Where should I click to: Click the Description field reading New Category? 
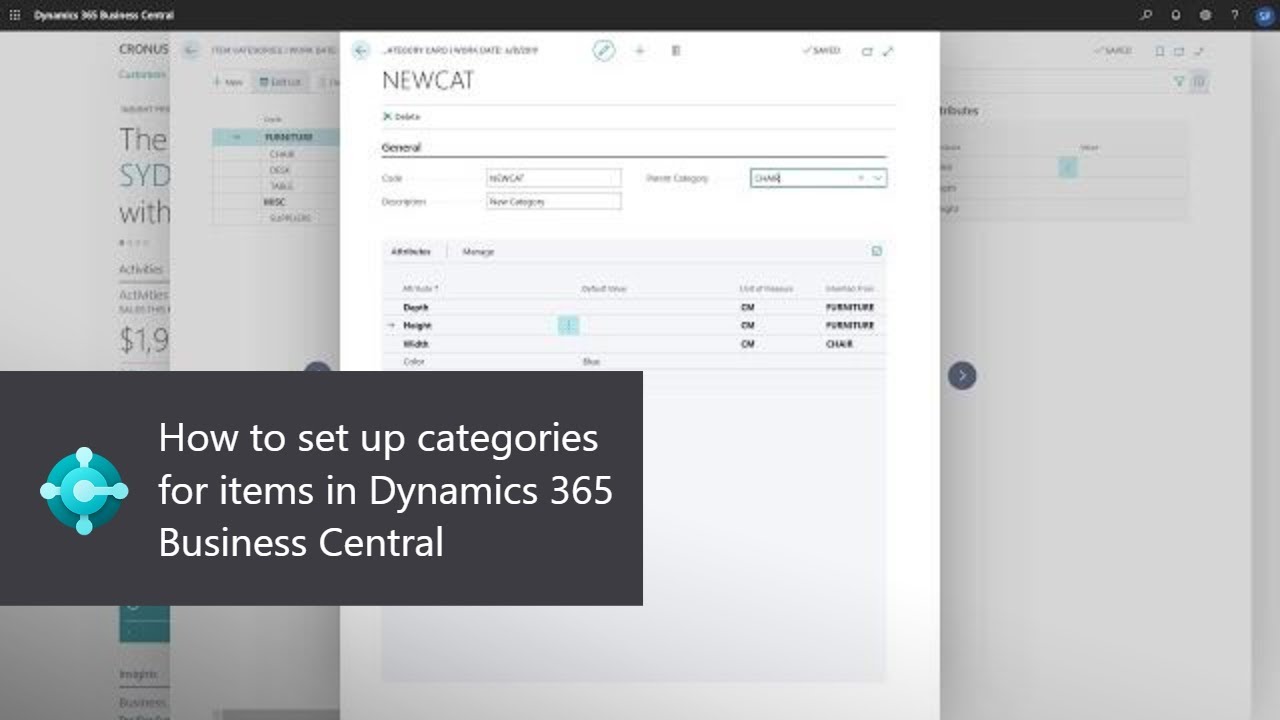(553, 201)
